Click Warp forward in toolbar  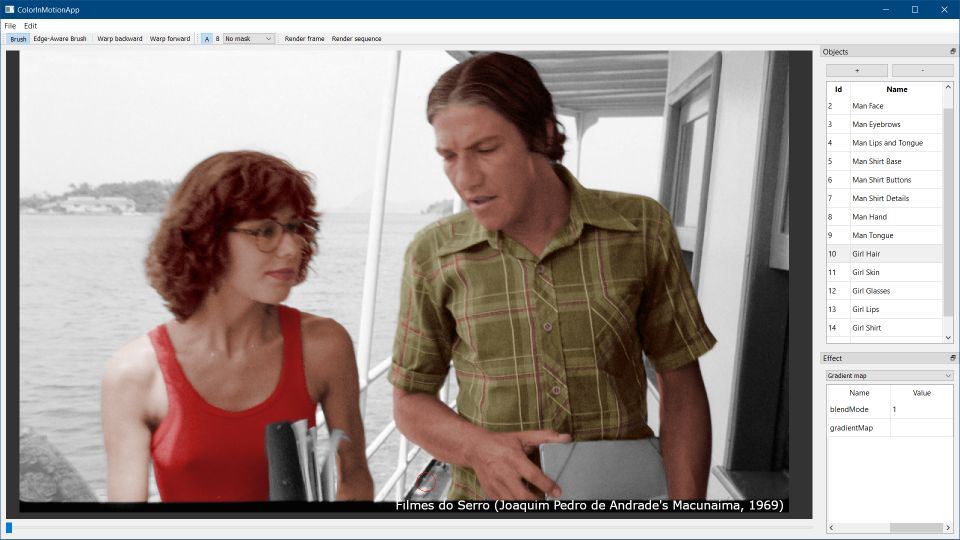pyautogui.click(x=170, y=39)
